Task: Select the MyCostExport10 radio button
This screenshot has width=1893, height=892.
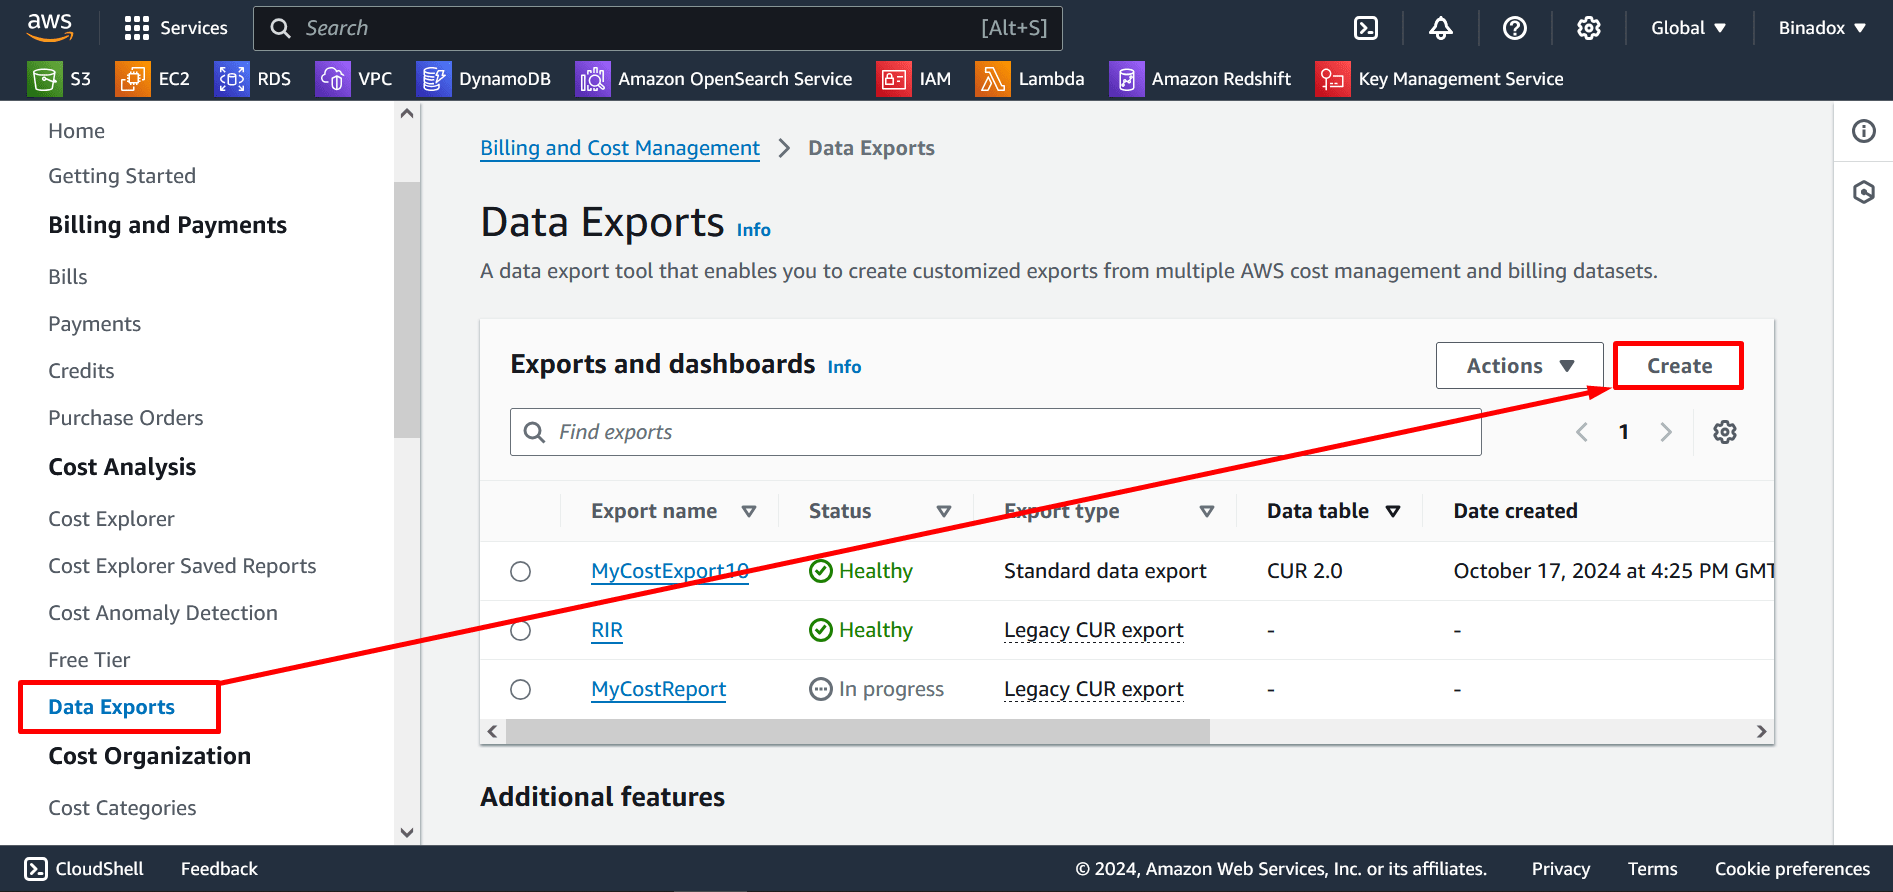Action: point(520,571)
